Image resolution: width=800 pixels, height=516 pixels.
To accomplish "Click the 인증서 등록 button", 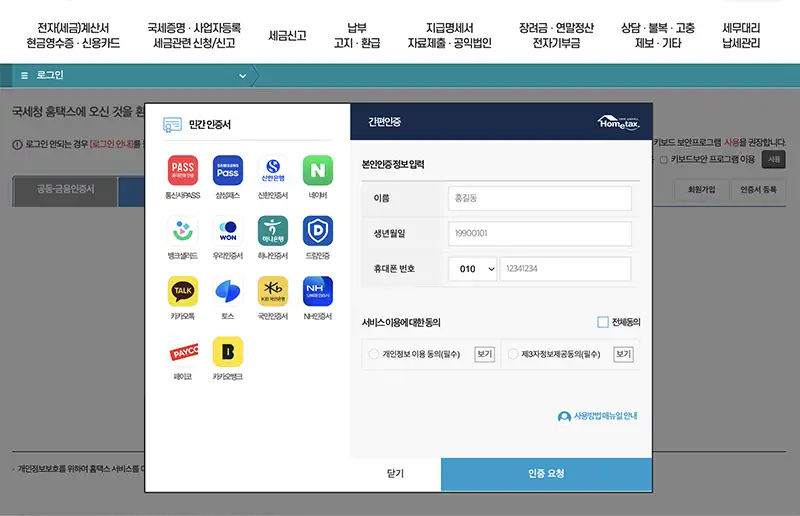I will 758,189.
